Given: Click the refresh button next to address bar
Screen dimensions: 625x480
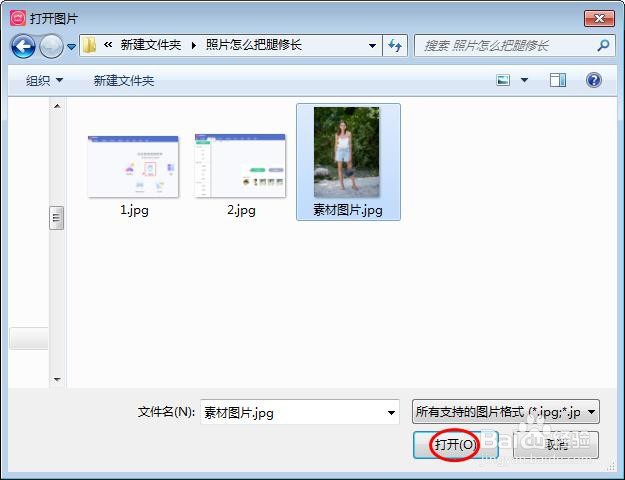Looking at the screenshot, I should coord(395,46).
